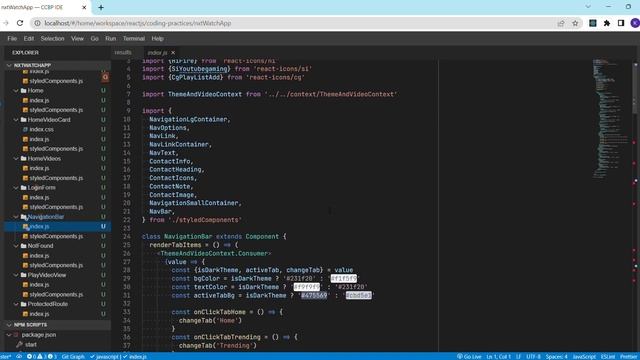640x360 pixels.
Task: Click Prettier status bar item
Action: tap(629, 356)
